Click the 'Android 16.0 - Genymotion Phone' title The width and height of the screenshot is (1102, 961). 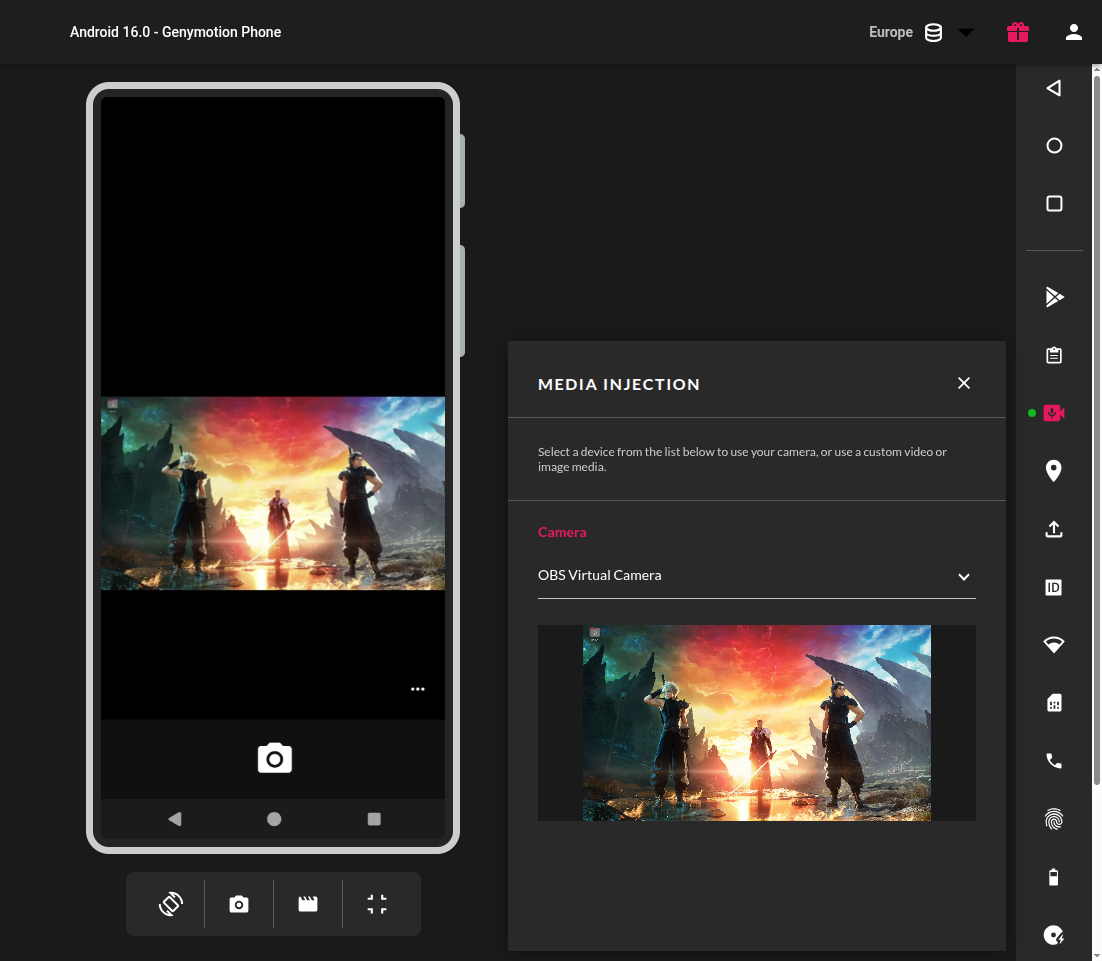pyautogui.click(x=176, y=32)
